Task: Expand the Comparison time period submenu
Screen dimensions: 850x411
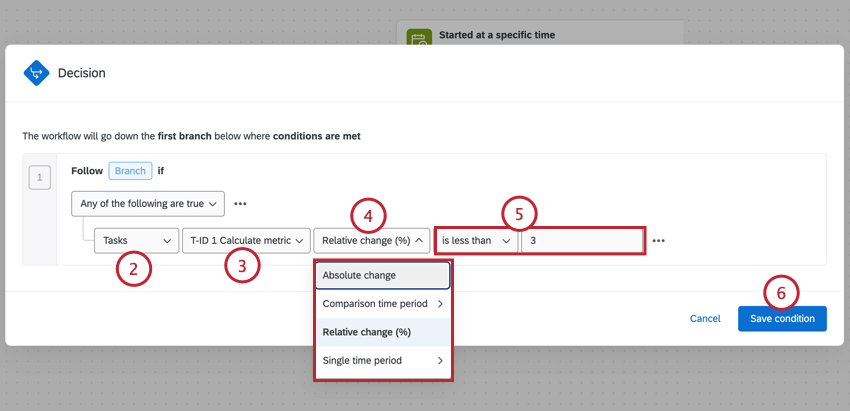Action: [383, 303]
